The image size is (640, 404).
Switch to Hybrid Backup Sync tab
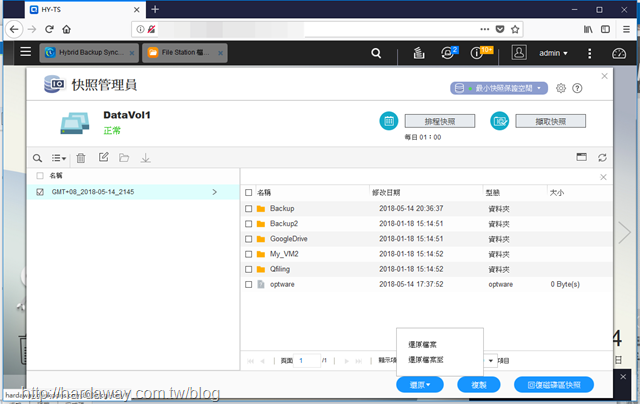(x=89, y=53)
